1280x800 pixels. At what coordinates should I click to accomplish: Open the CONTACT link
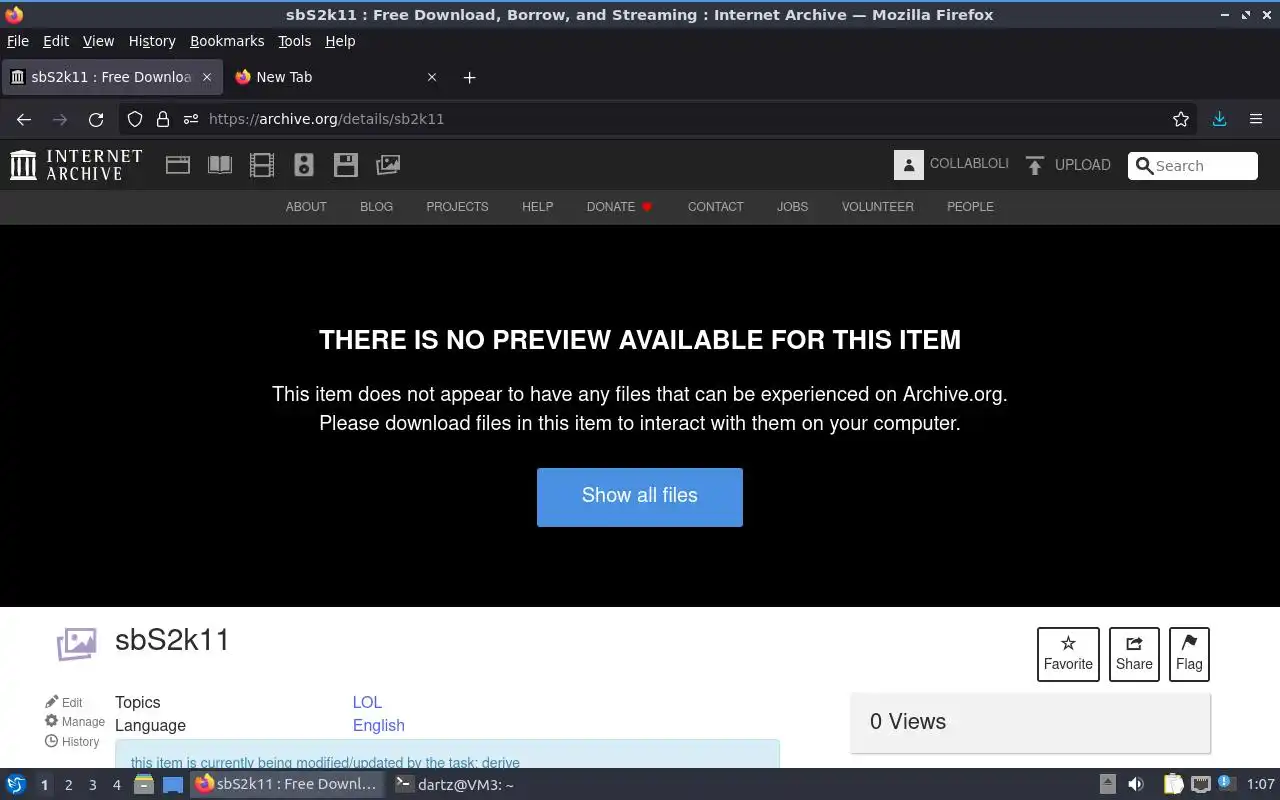(x=715, y=207)
